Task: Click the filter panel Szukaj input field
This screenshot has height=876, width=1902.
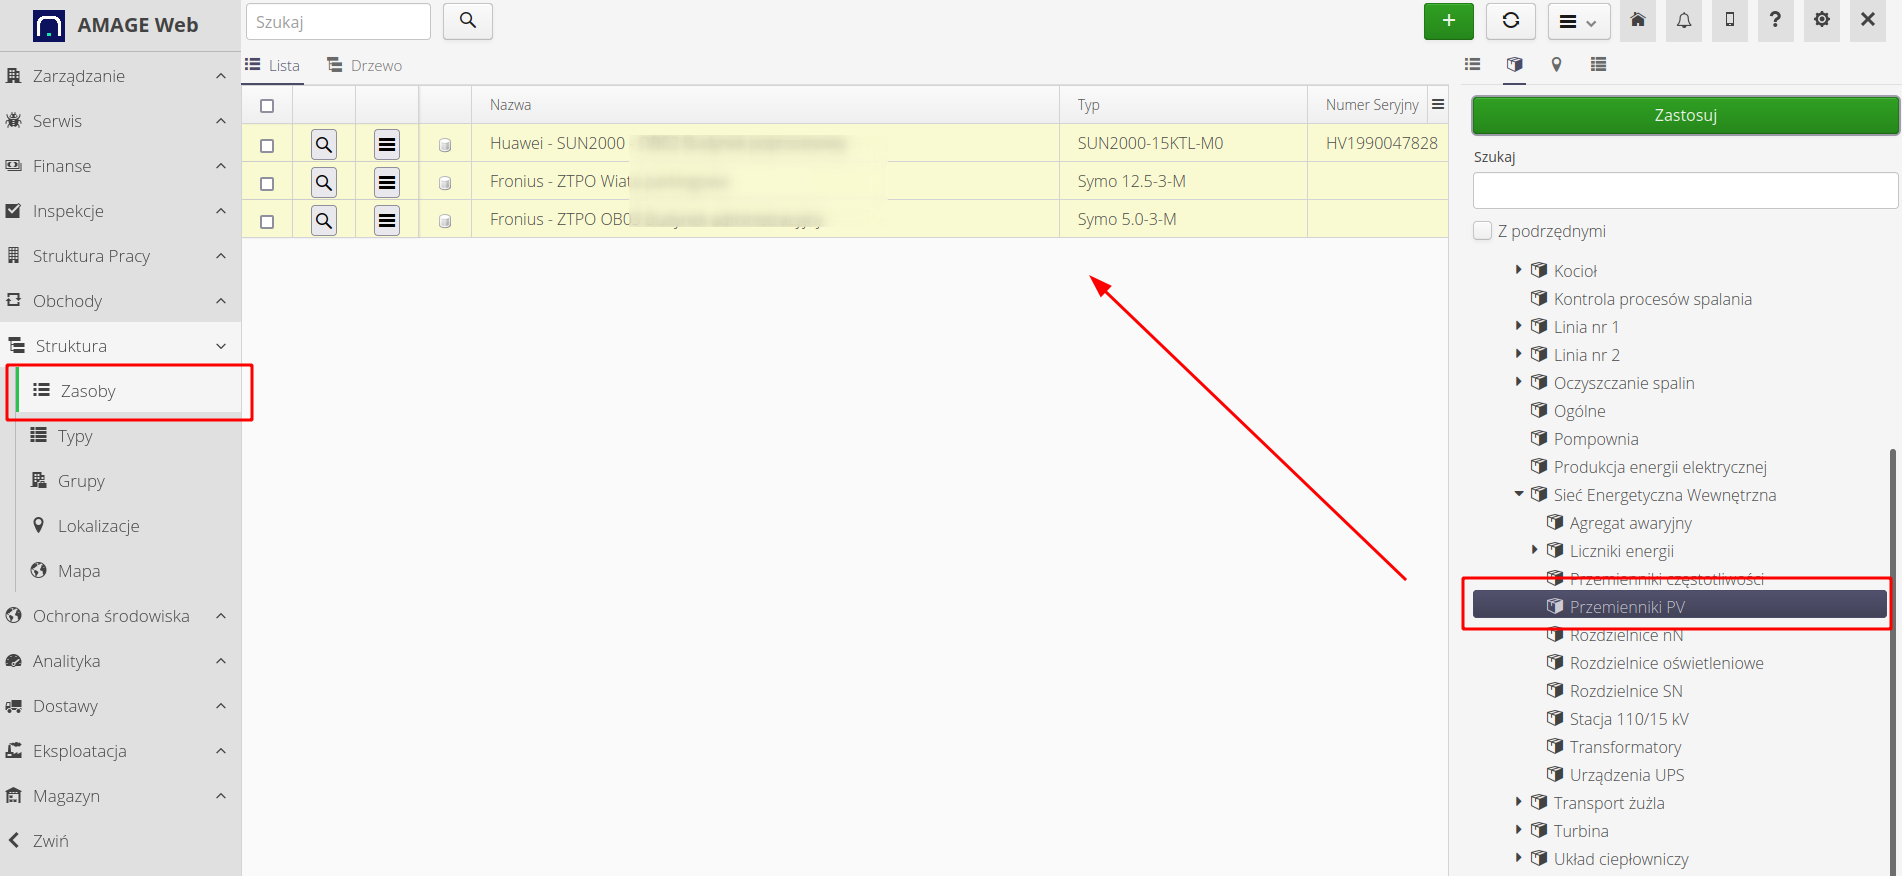Action: (1685, 191)
